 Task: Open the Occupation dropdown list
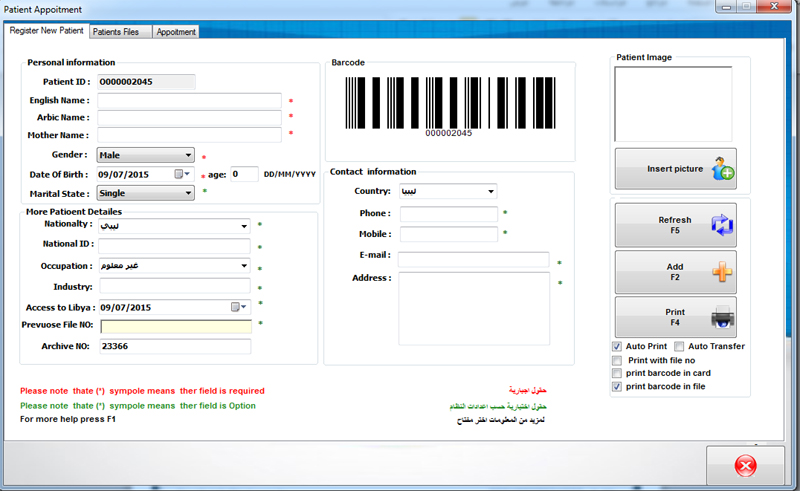243,266
